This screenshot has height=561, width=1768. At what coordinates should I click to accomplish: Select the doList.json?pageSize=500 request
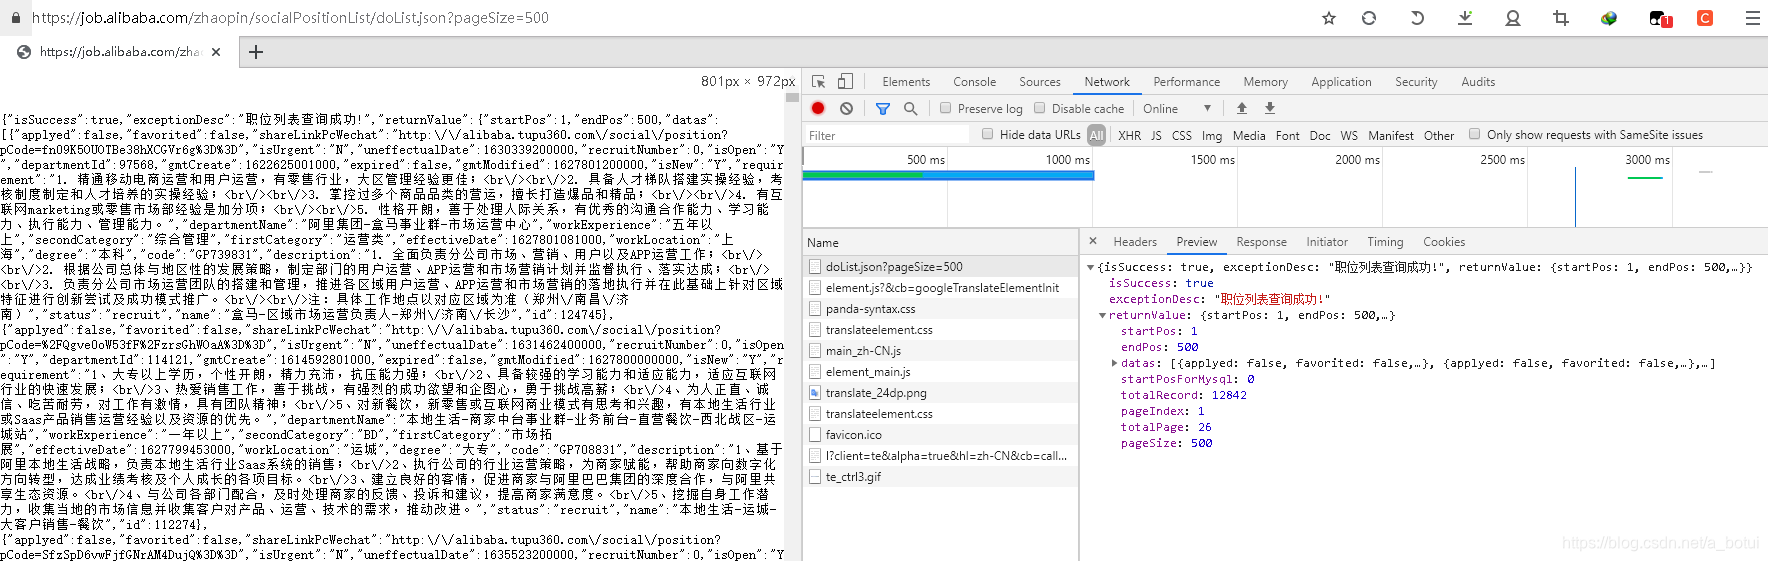tap(940, 267)
